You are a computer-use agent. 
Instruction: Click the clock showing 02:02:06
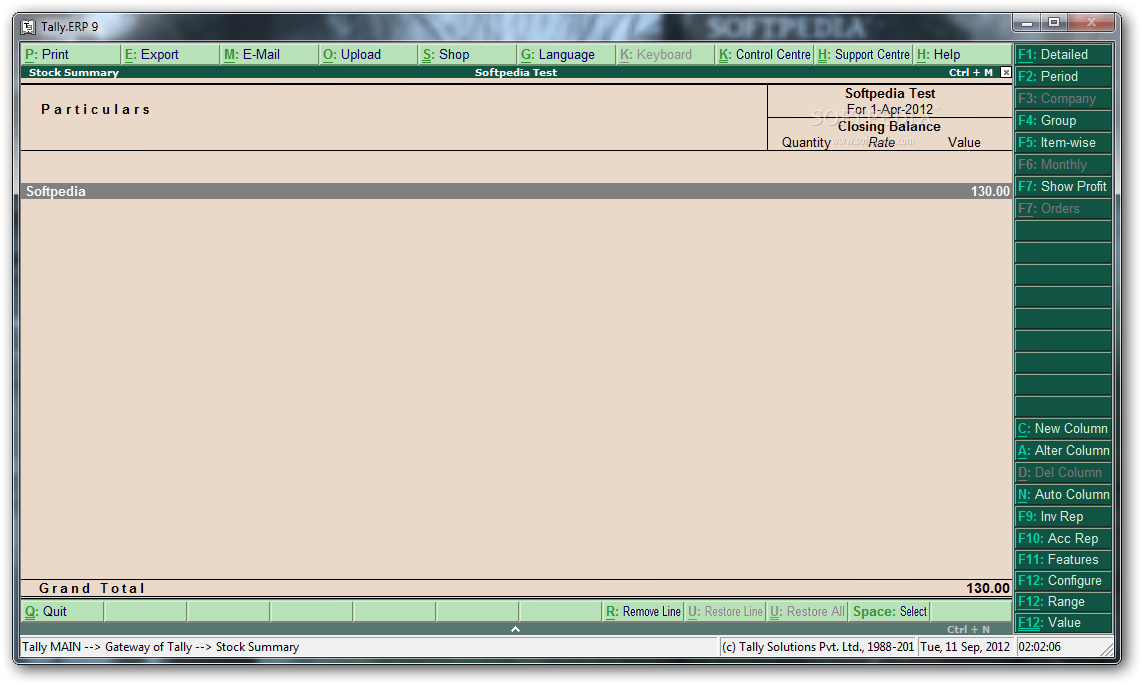click(x=1039, y=646)
